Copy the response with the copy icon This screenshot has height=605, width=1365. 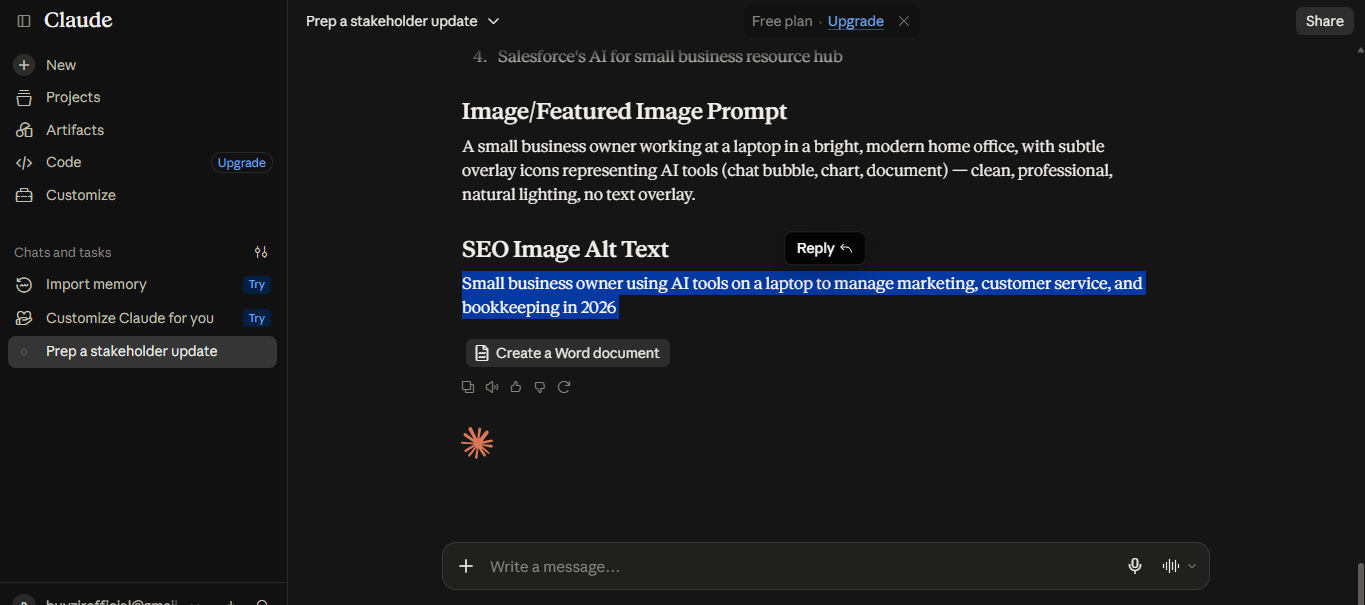[468, 387]
